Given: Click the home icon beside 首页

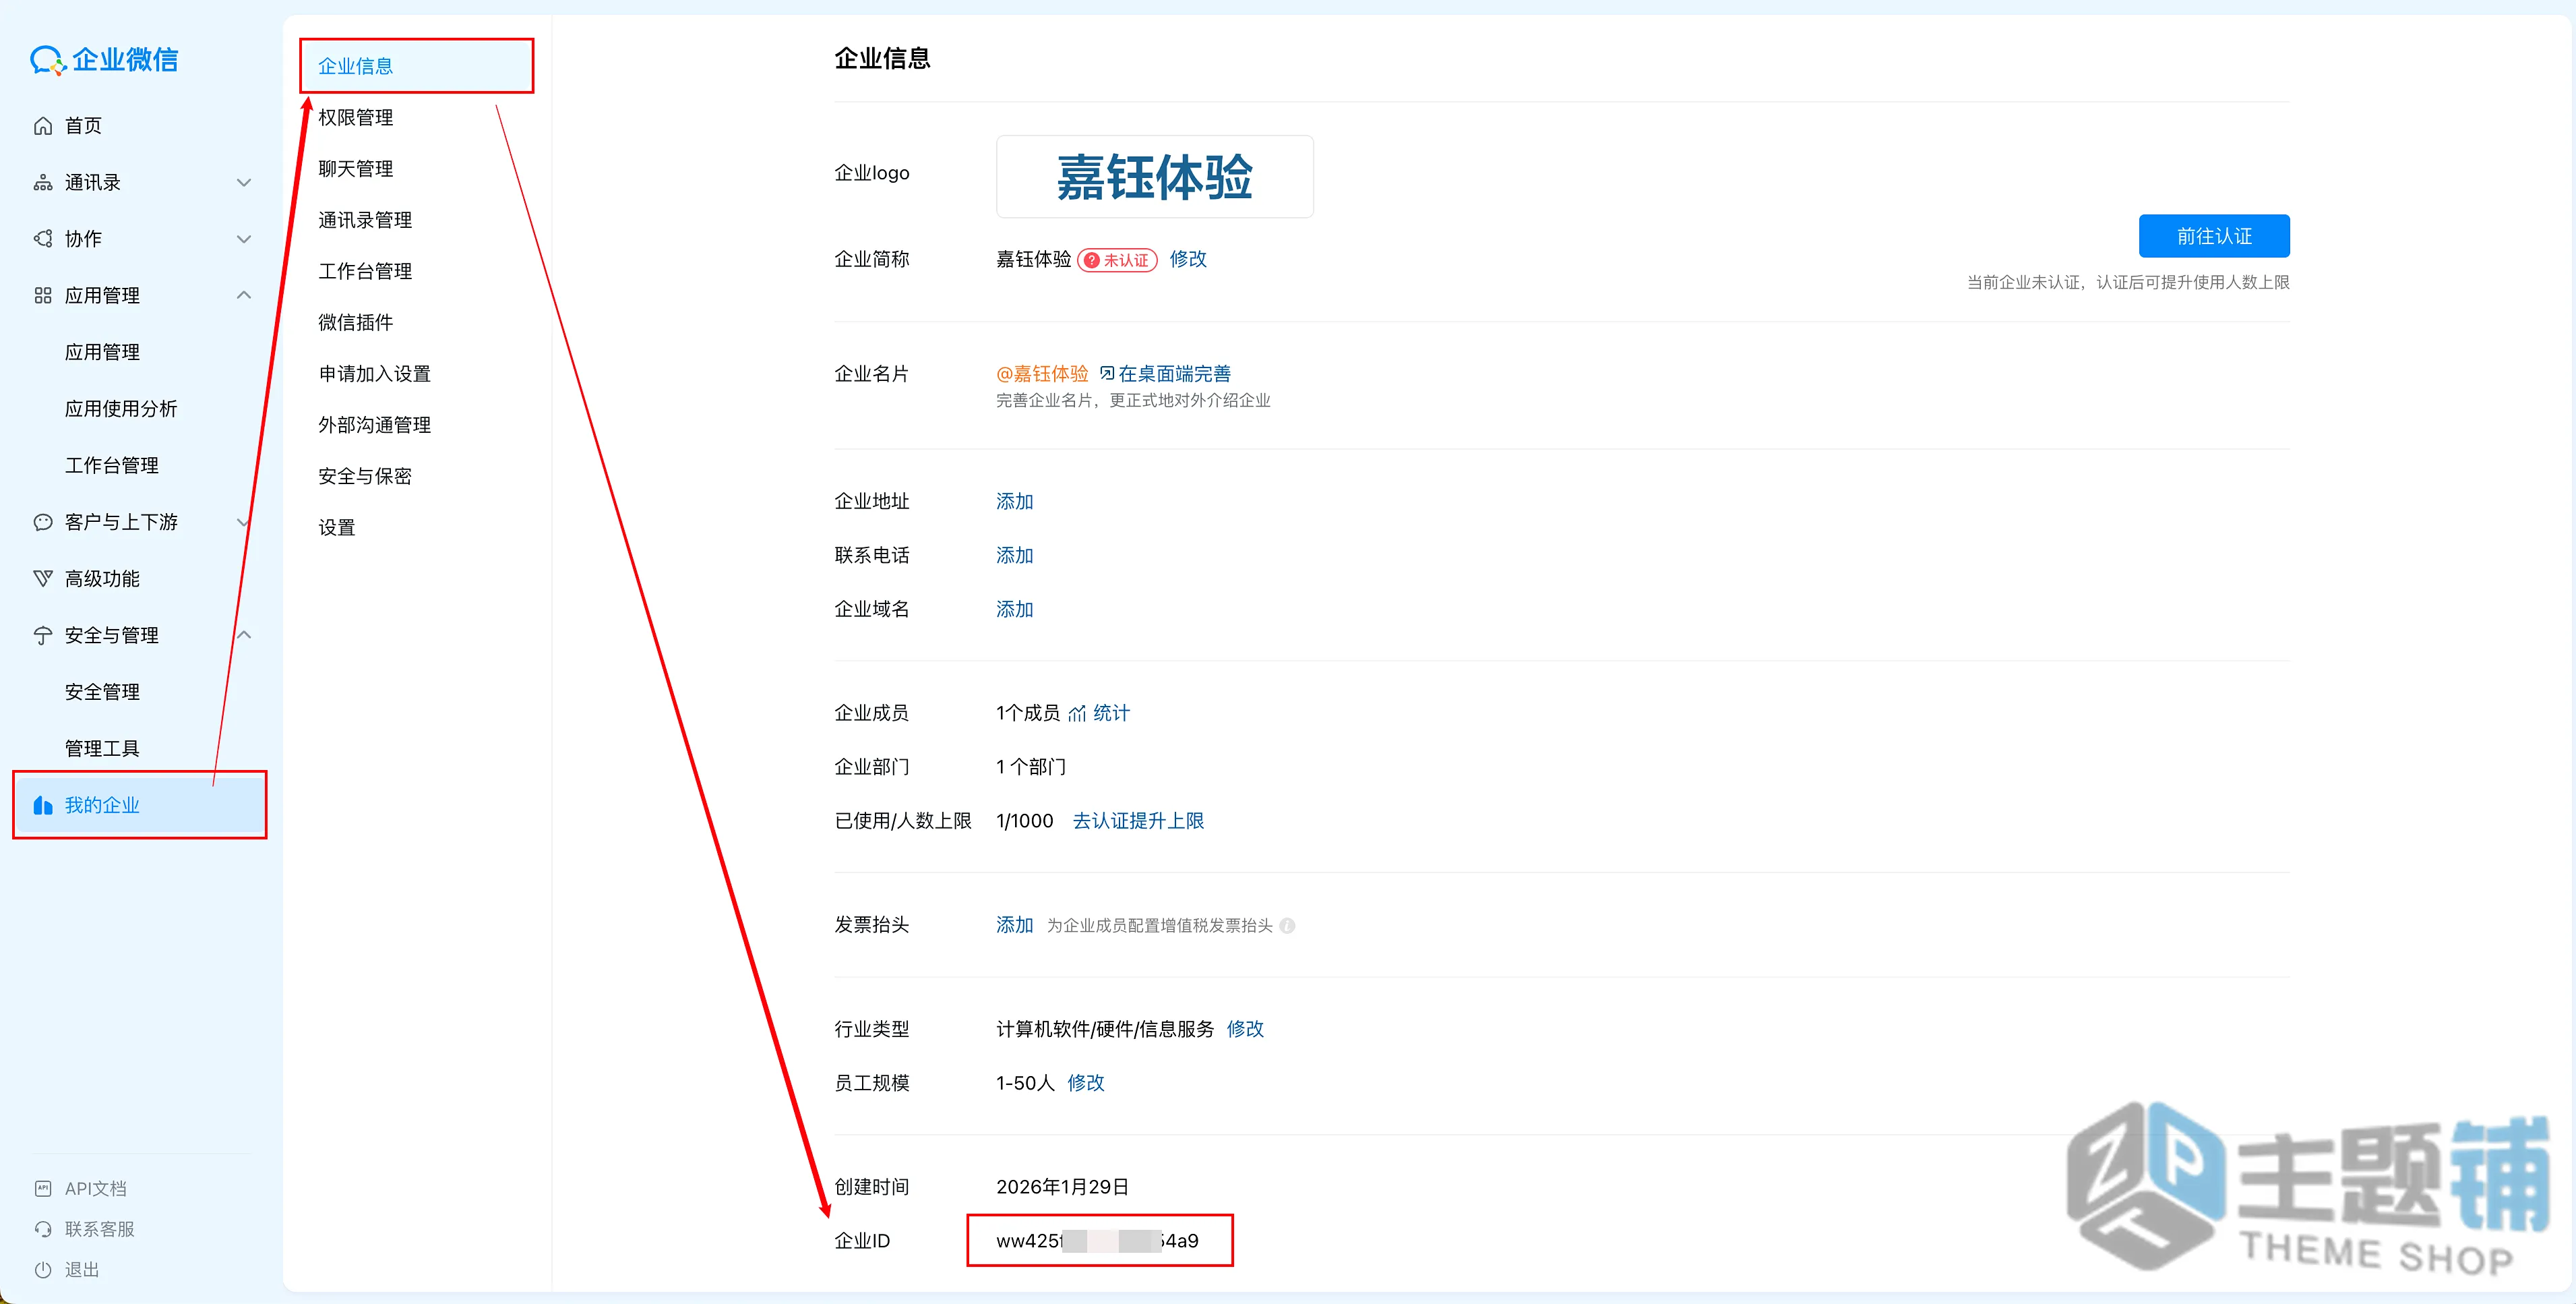Looking at the screenshot, I should click(x=43, y=126).
